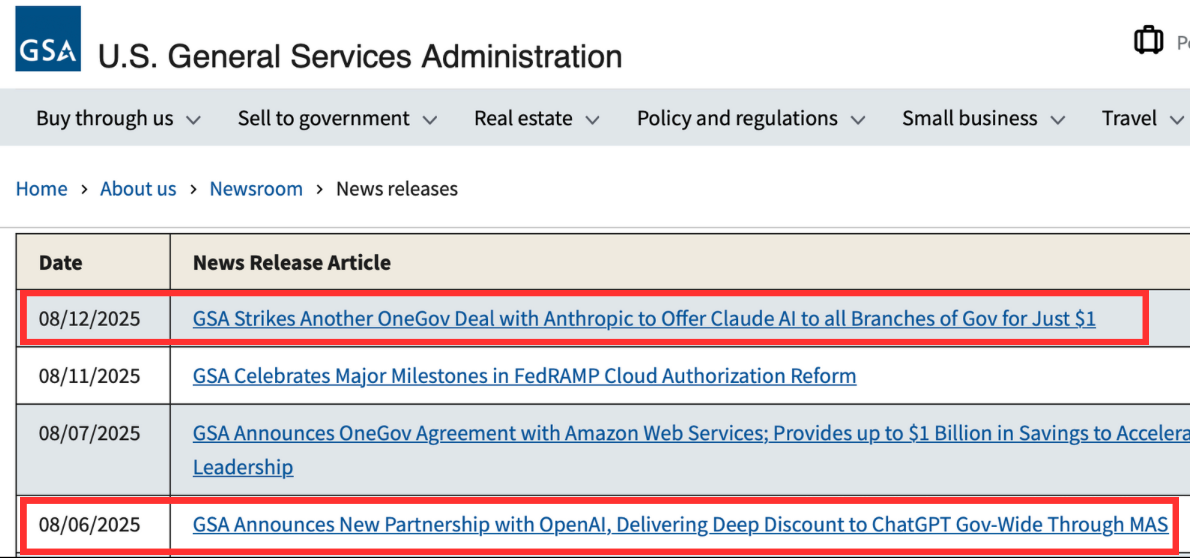Click chevron next to Real estate
The width and height of the screenshot is (1190, 558).
(x=592, y=120)
